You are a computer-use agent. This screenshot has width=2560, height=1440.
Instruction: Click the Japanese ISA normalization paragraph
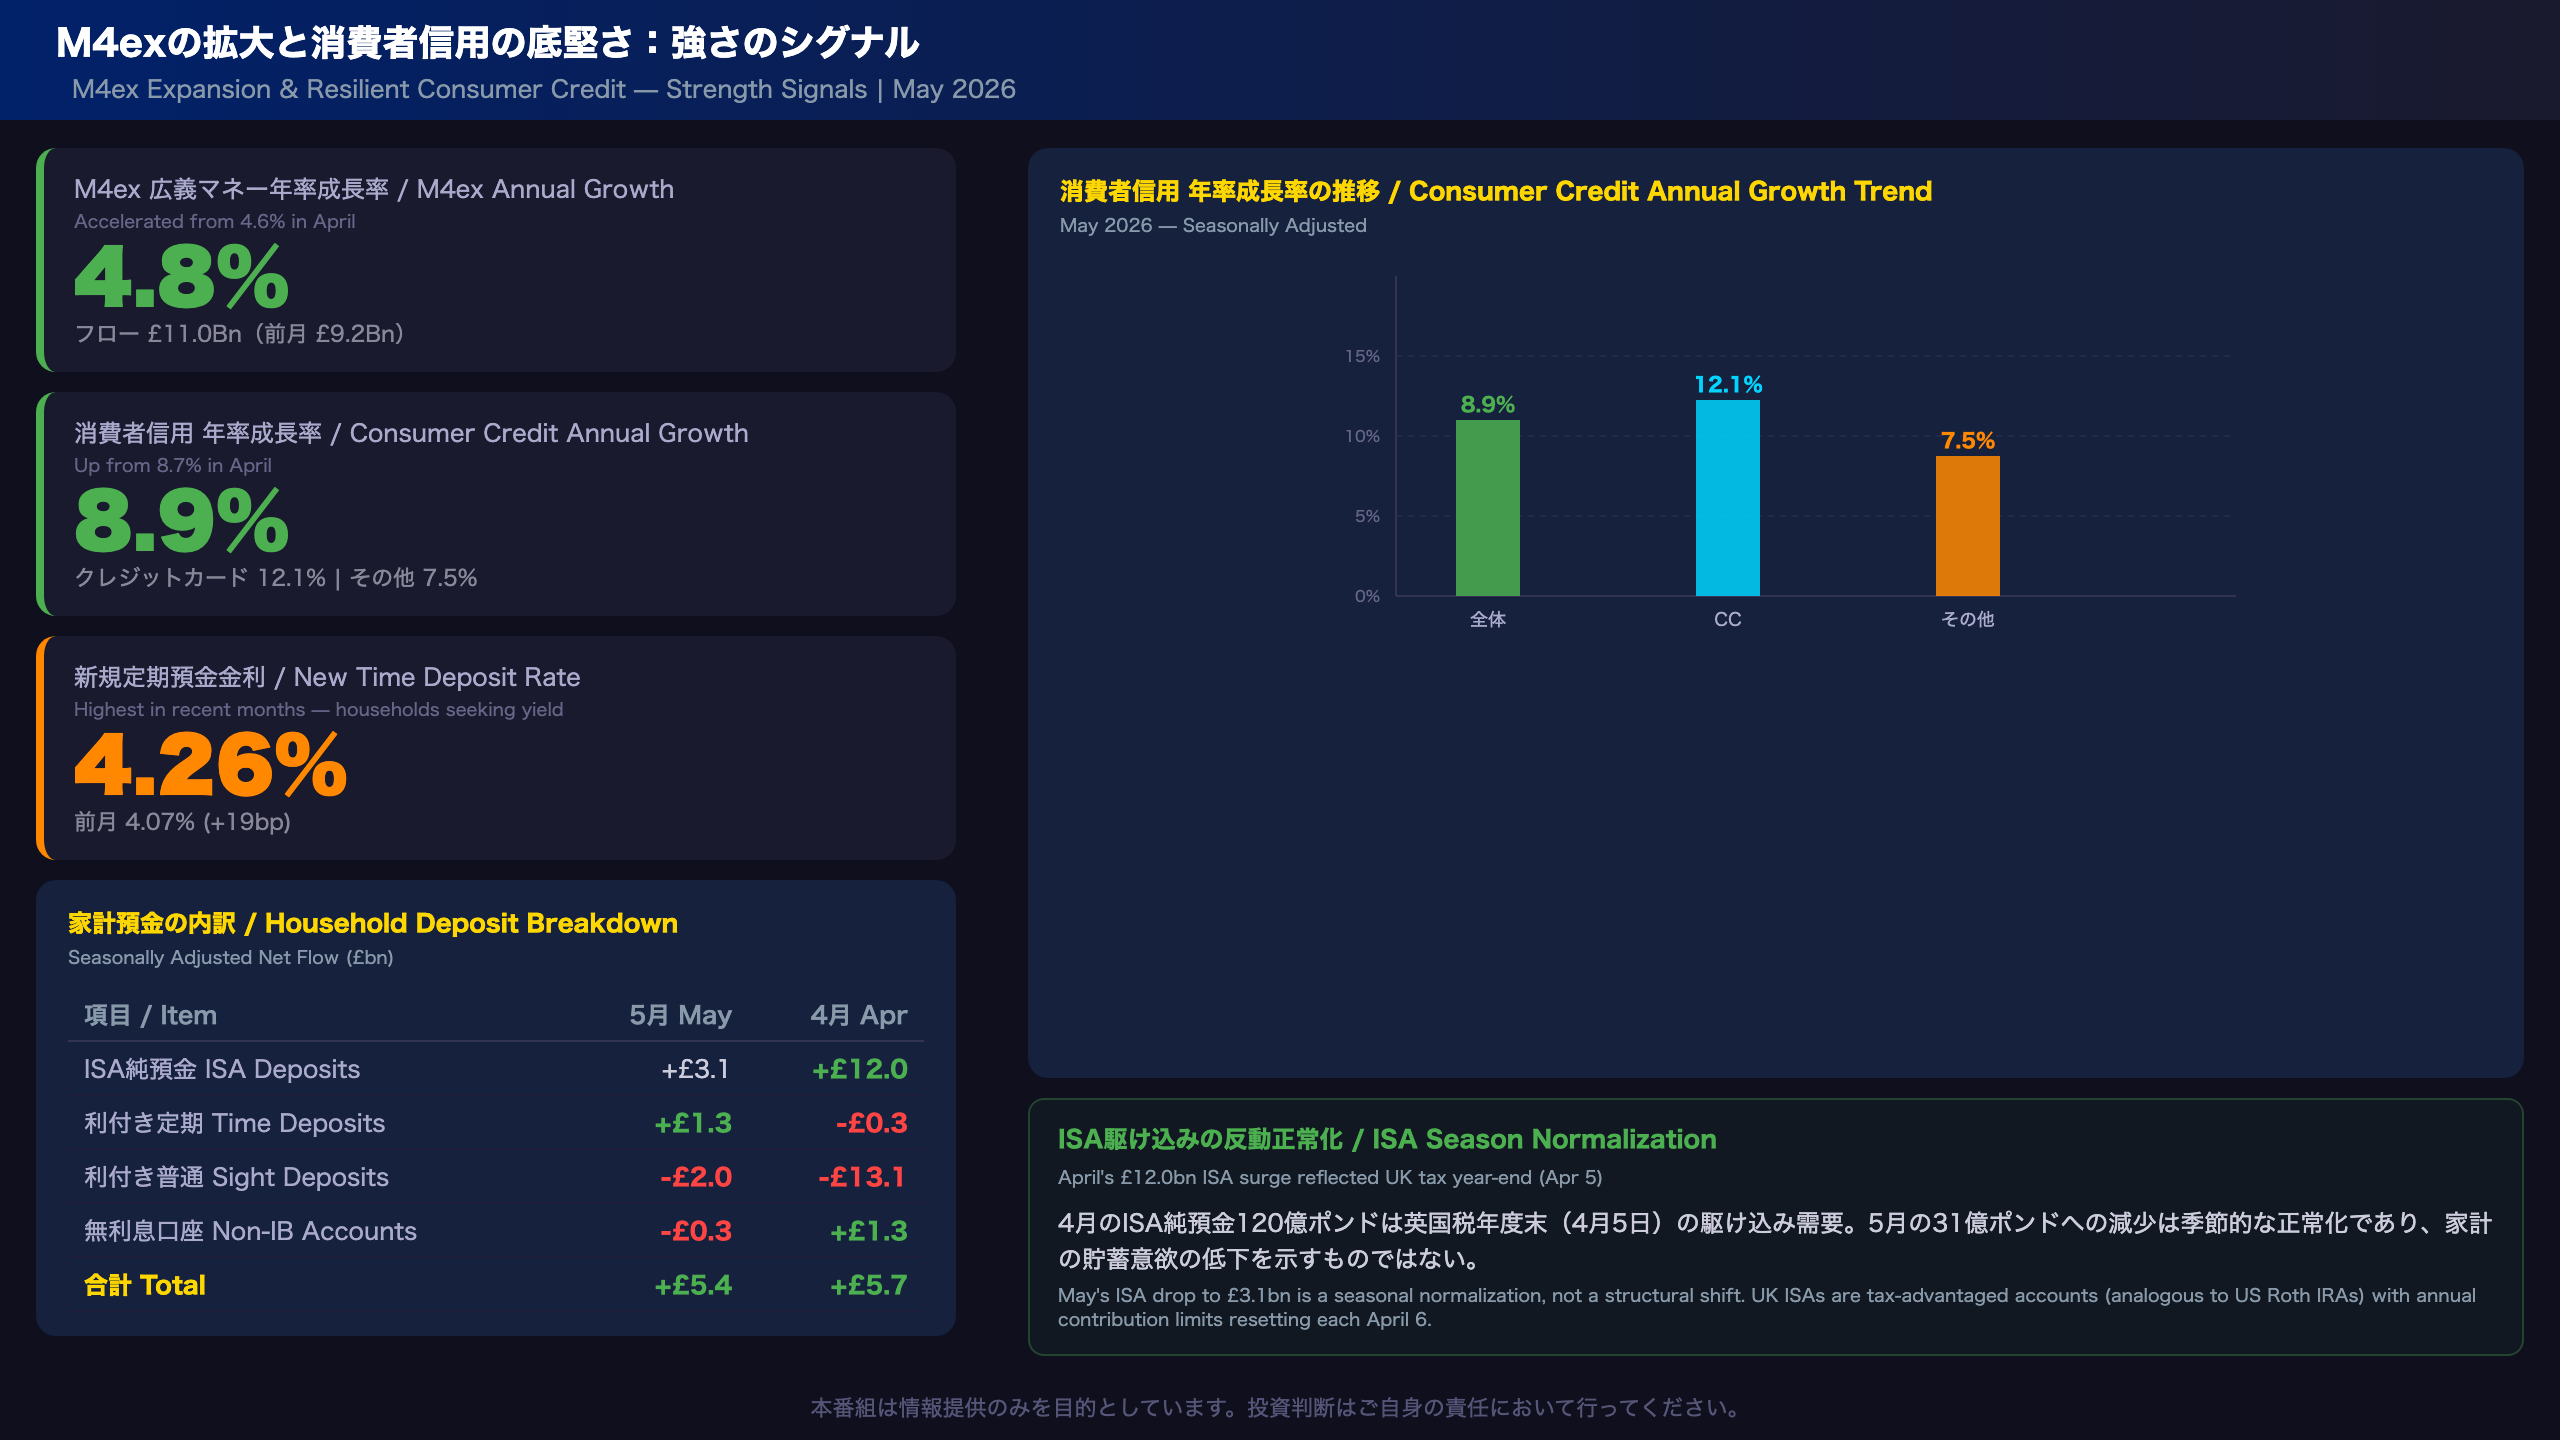coord(1775,1241)
